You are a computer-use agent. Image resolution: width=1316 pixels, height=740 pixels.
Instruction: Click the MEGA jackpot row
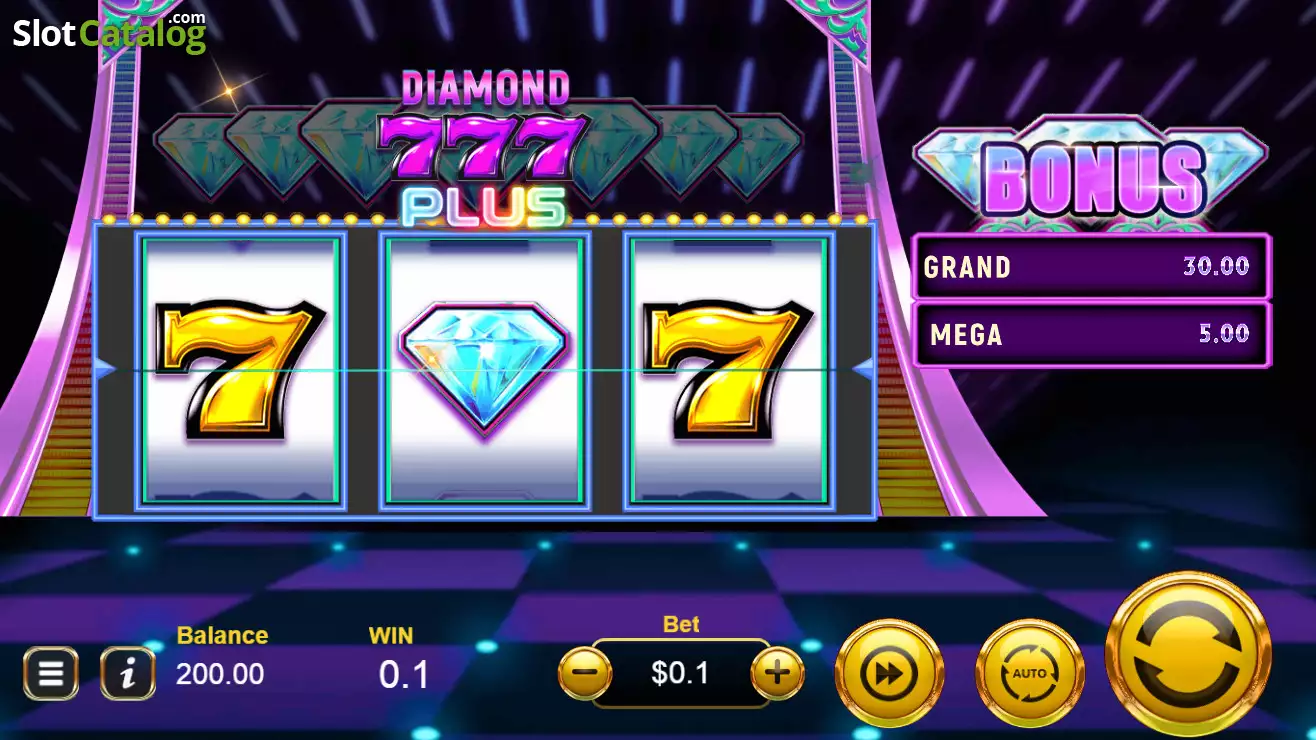pos(1091,334)
